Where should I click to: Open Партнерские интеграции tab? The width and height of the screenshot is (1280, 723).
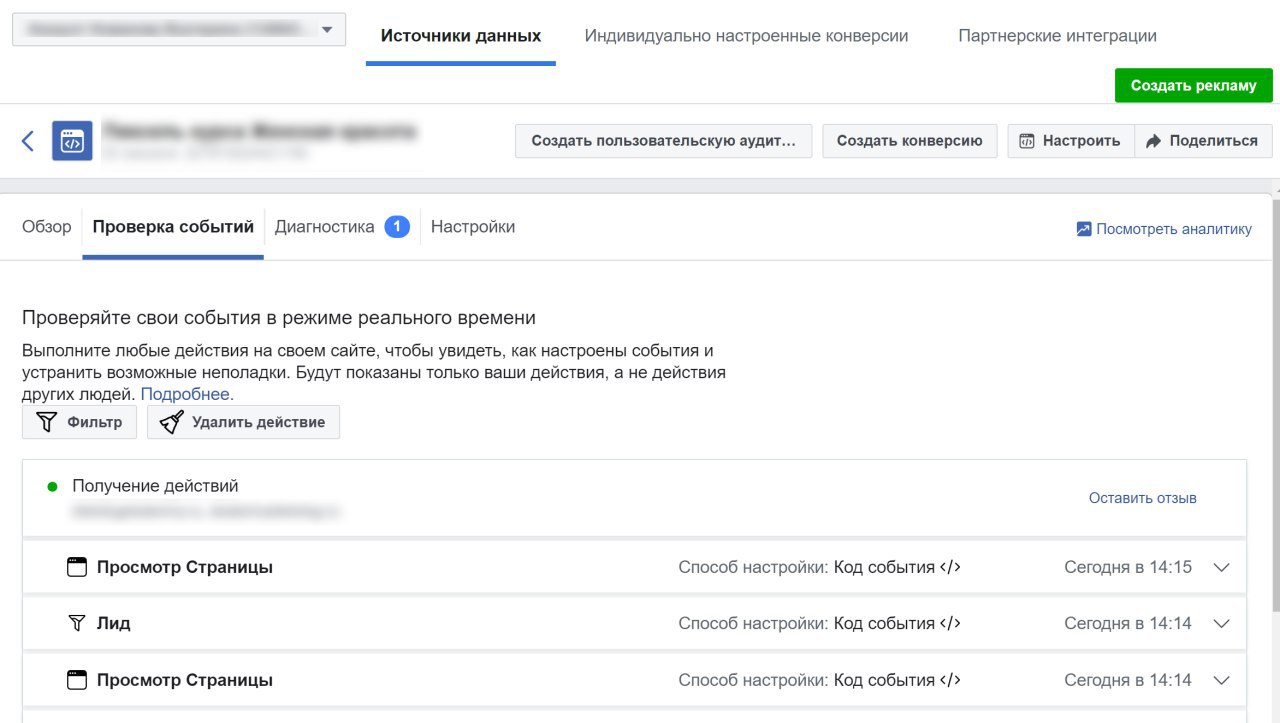click(x=1057, y=36)
